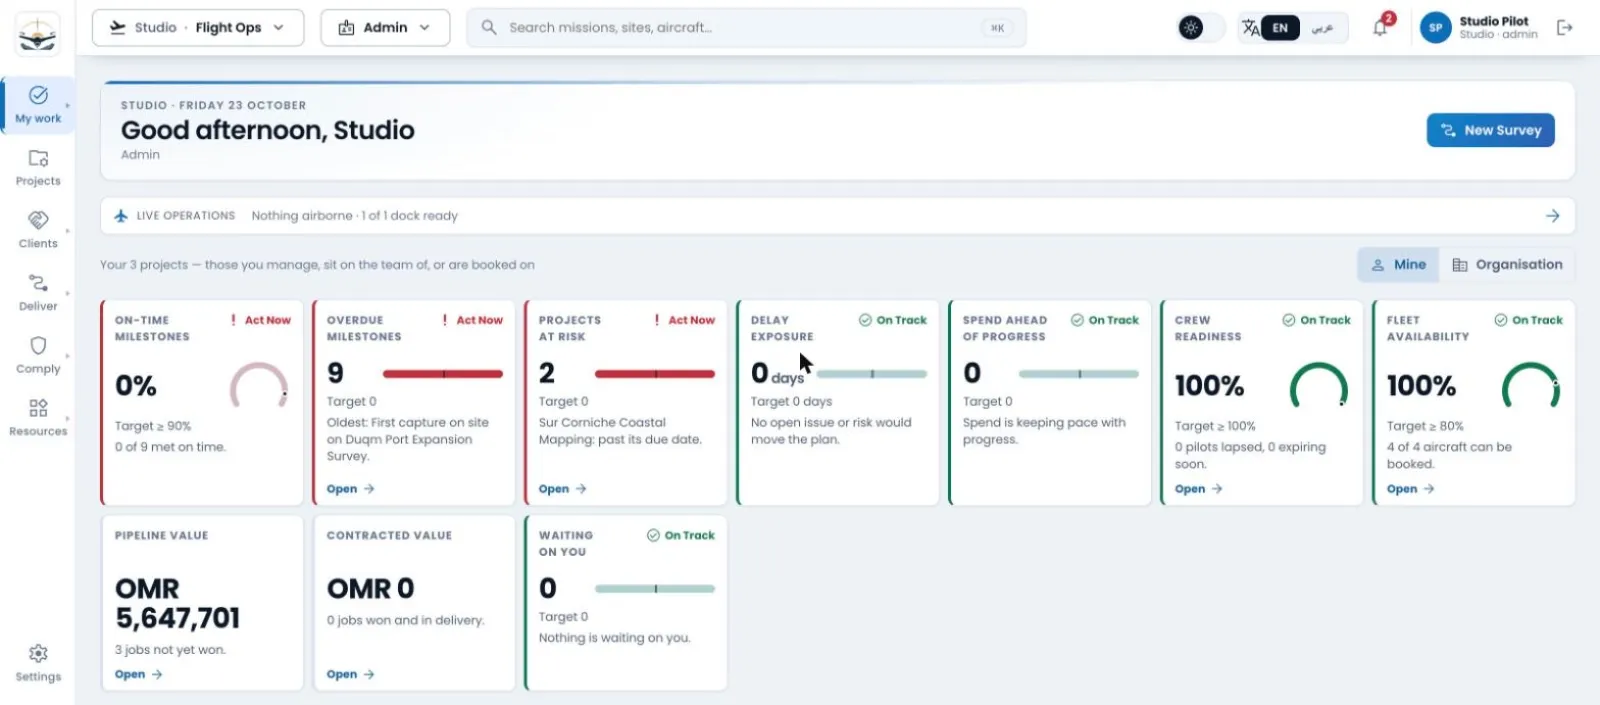Click the On-Time Milestones gauge
The width and height of the screenshot is (1600, 705).
pos(259,386)
